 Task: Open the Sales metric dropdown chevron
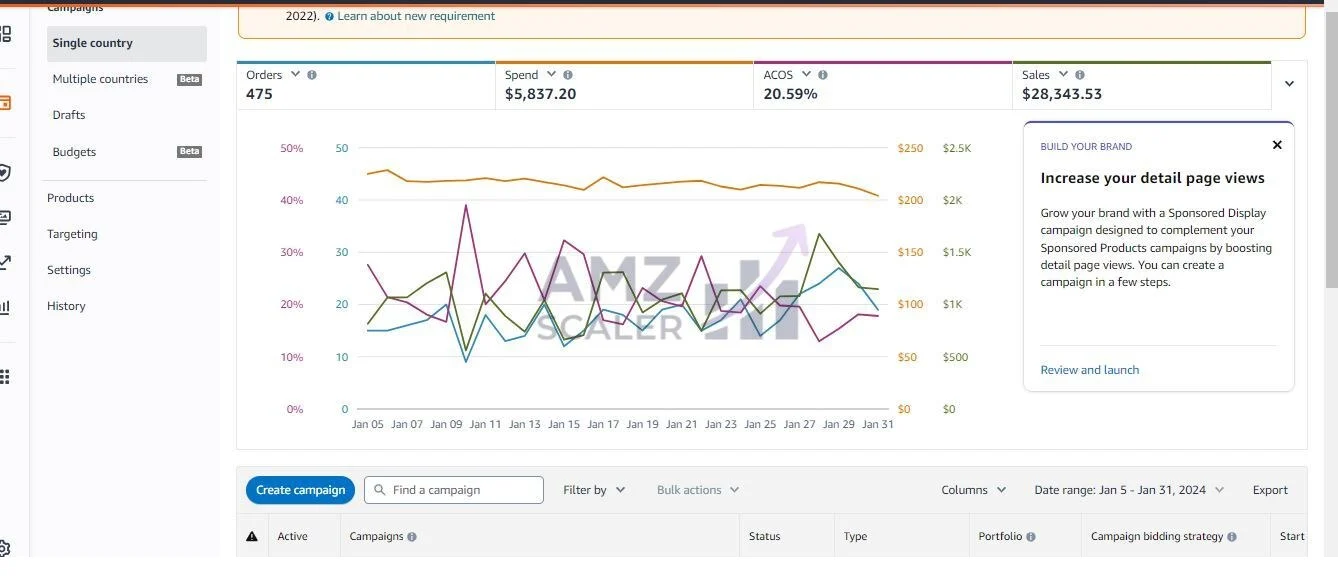tap(1063, 75)
